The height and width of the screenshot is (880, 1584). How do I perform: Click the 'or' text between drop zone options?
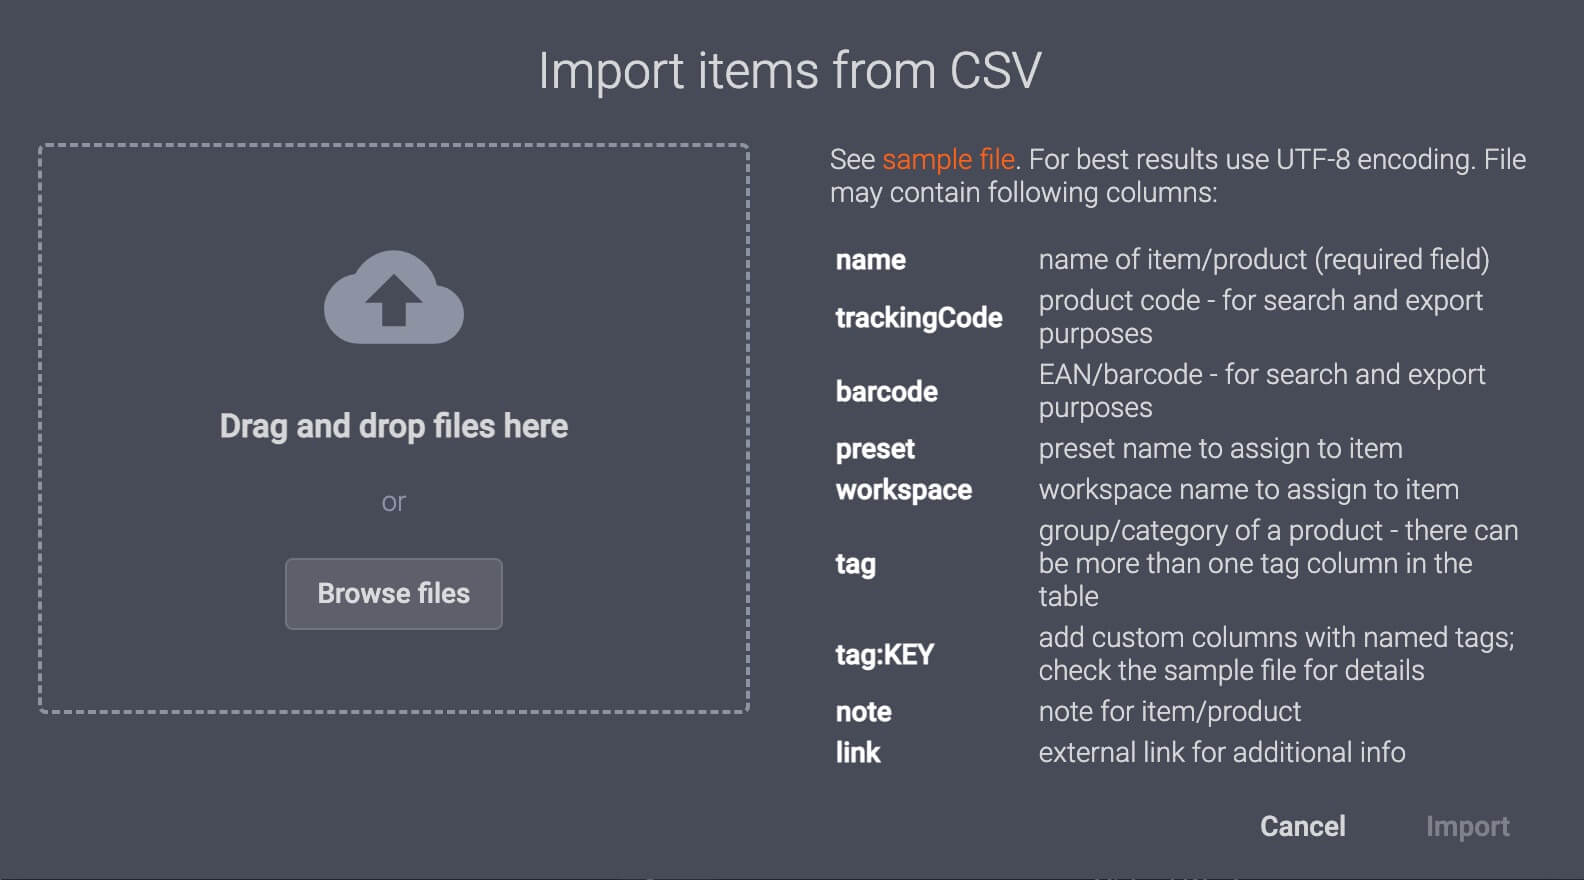pos(393,501)
